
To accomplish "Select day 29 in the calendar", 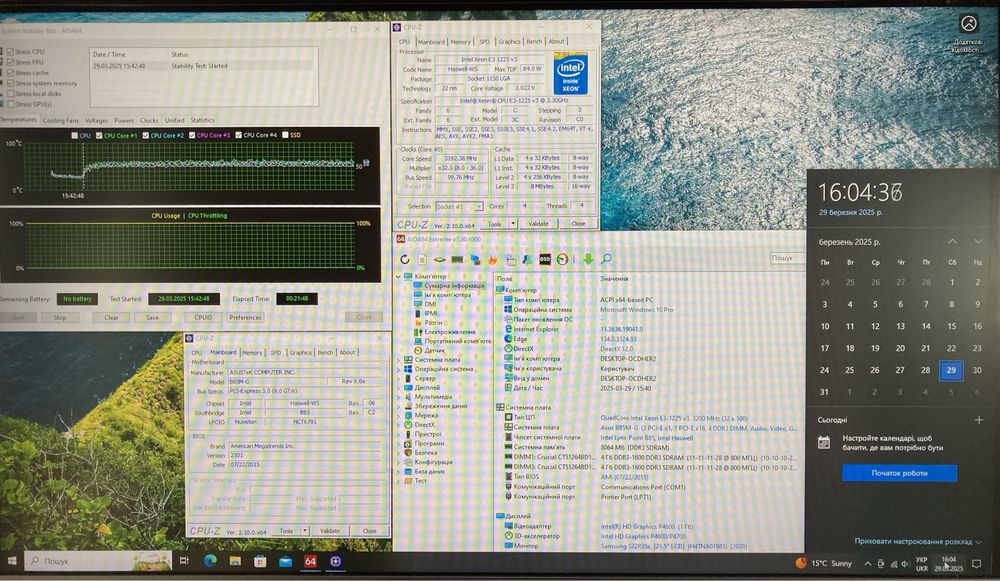I will pyautogui.click(x=951, y=370).
